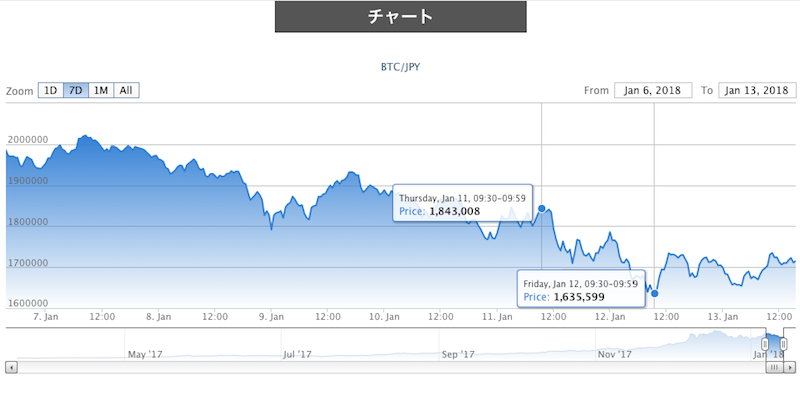Select the 7D zoom range
The width and height of the screenshot is (800, 408).
pos(76,90)
